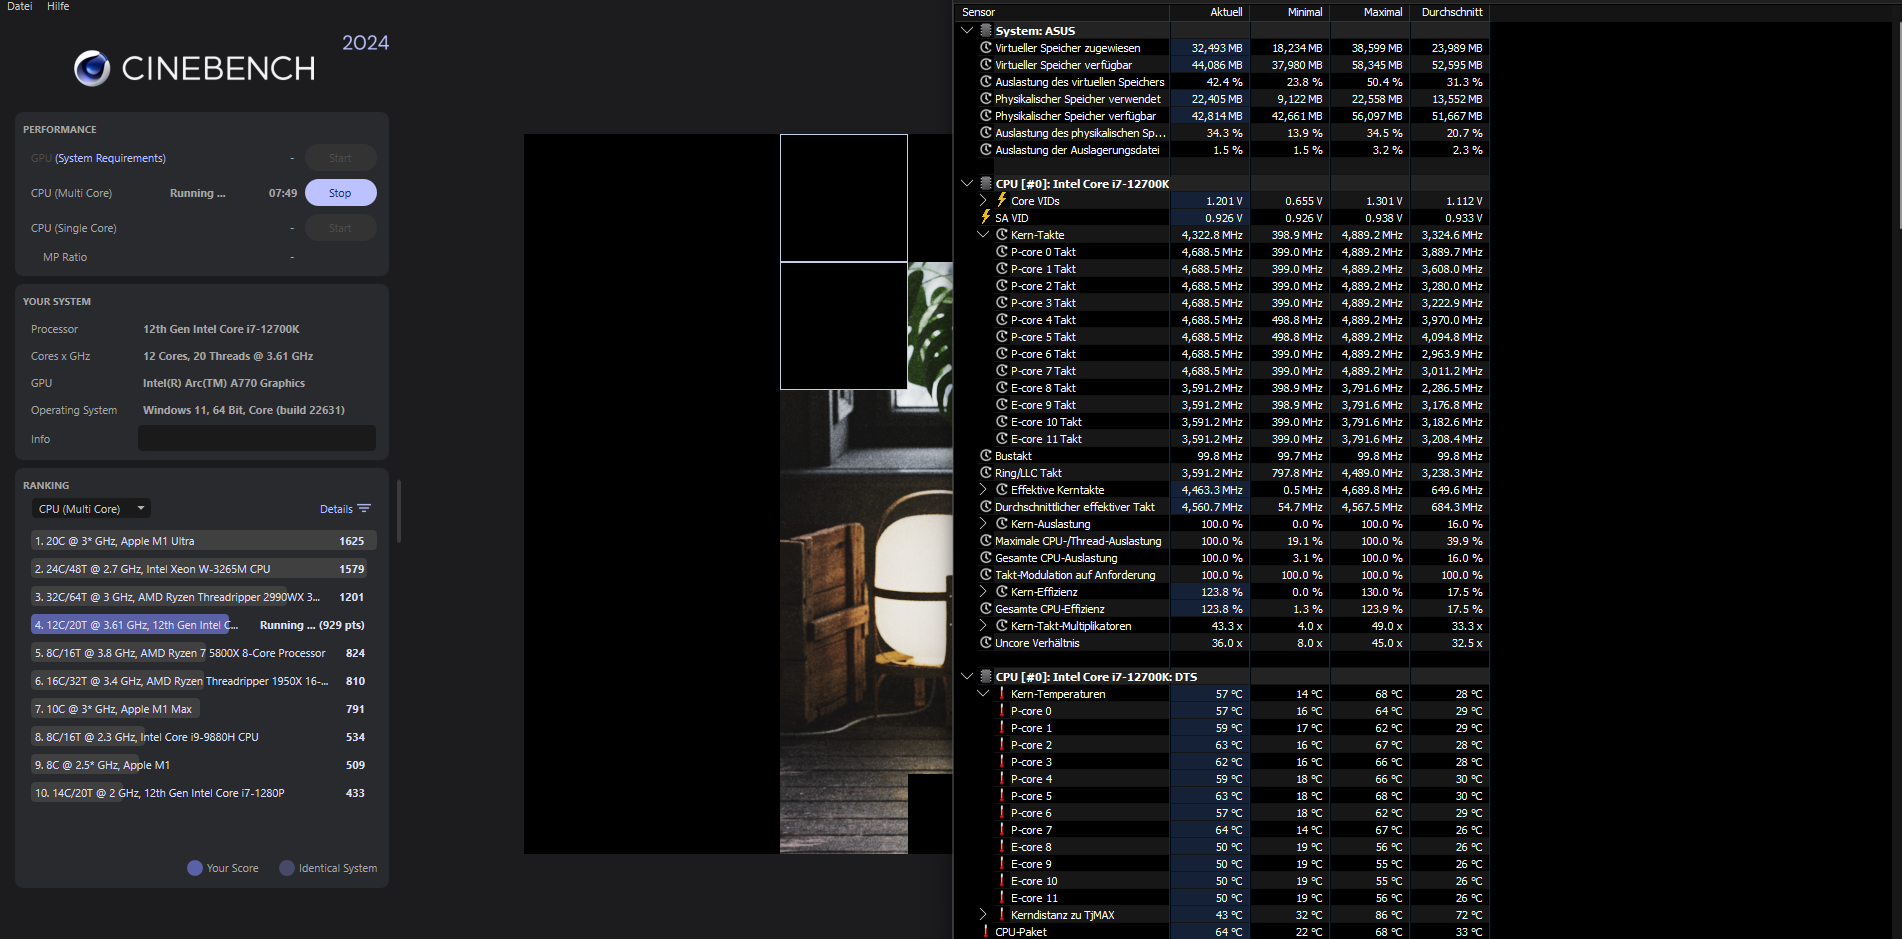The height and width of the screenshot is (939, 1902).
Task: Expand Effektive Kerntakte row
Action: pos(983,490)
